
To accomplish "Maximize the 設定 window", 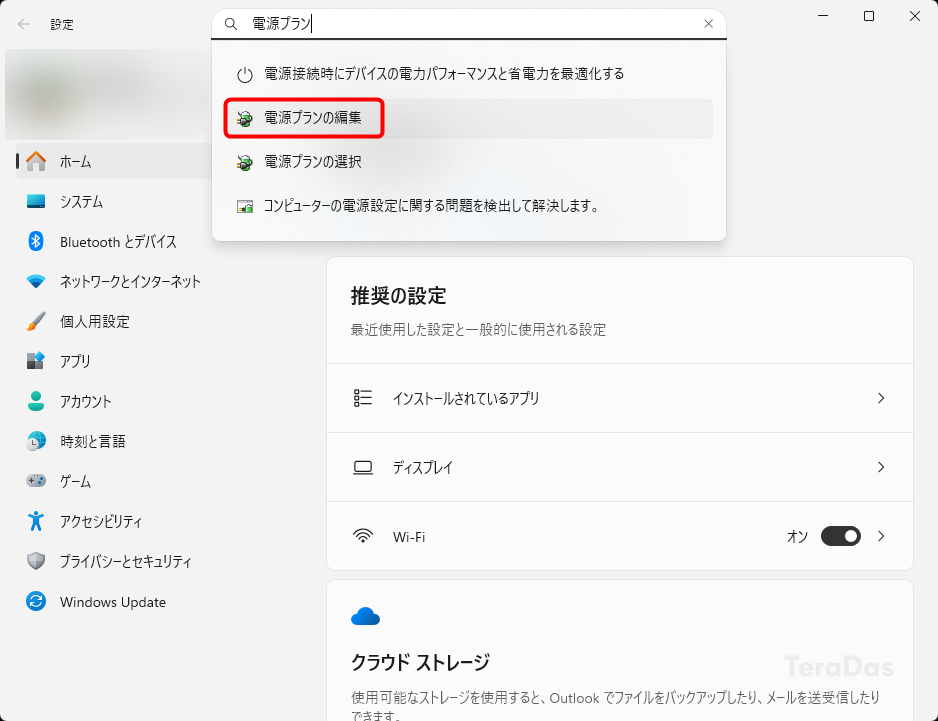I will click(869, 16).
